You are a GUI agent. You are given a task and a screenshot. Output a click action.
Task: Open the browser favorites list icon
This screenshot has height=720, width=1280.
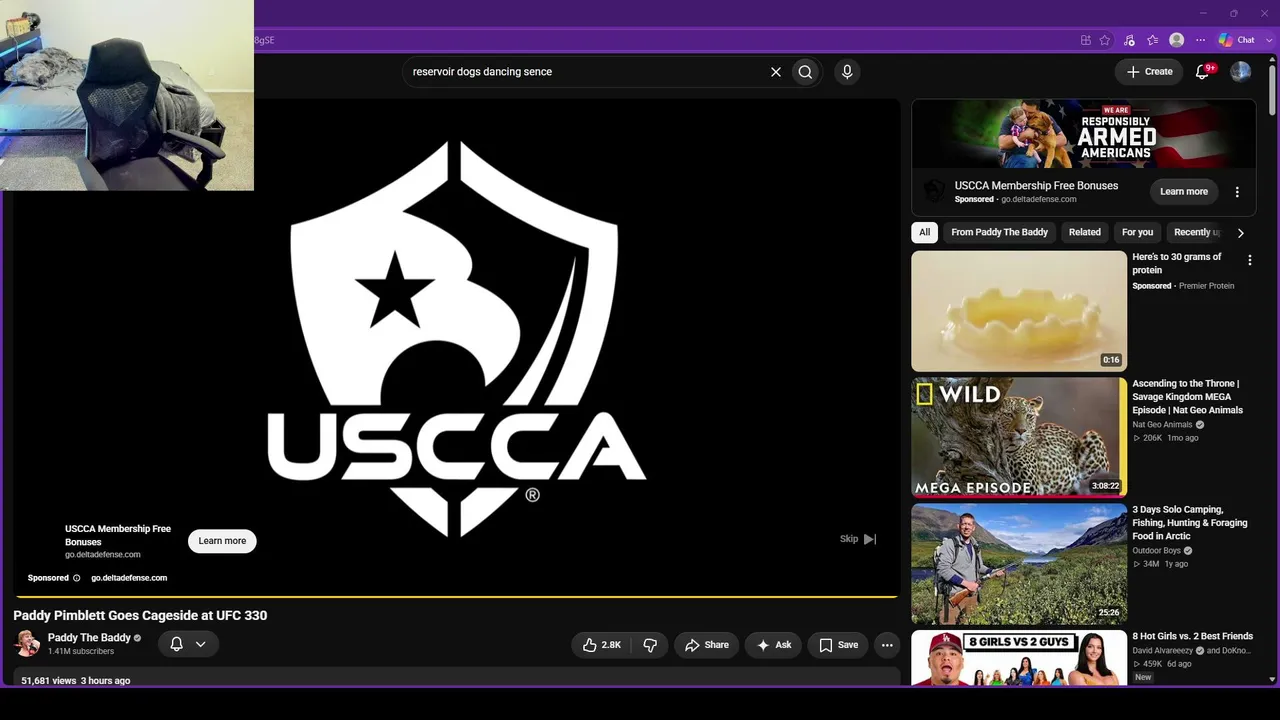(x=1153, y=40)
